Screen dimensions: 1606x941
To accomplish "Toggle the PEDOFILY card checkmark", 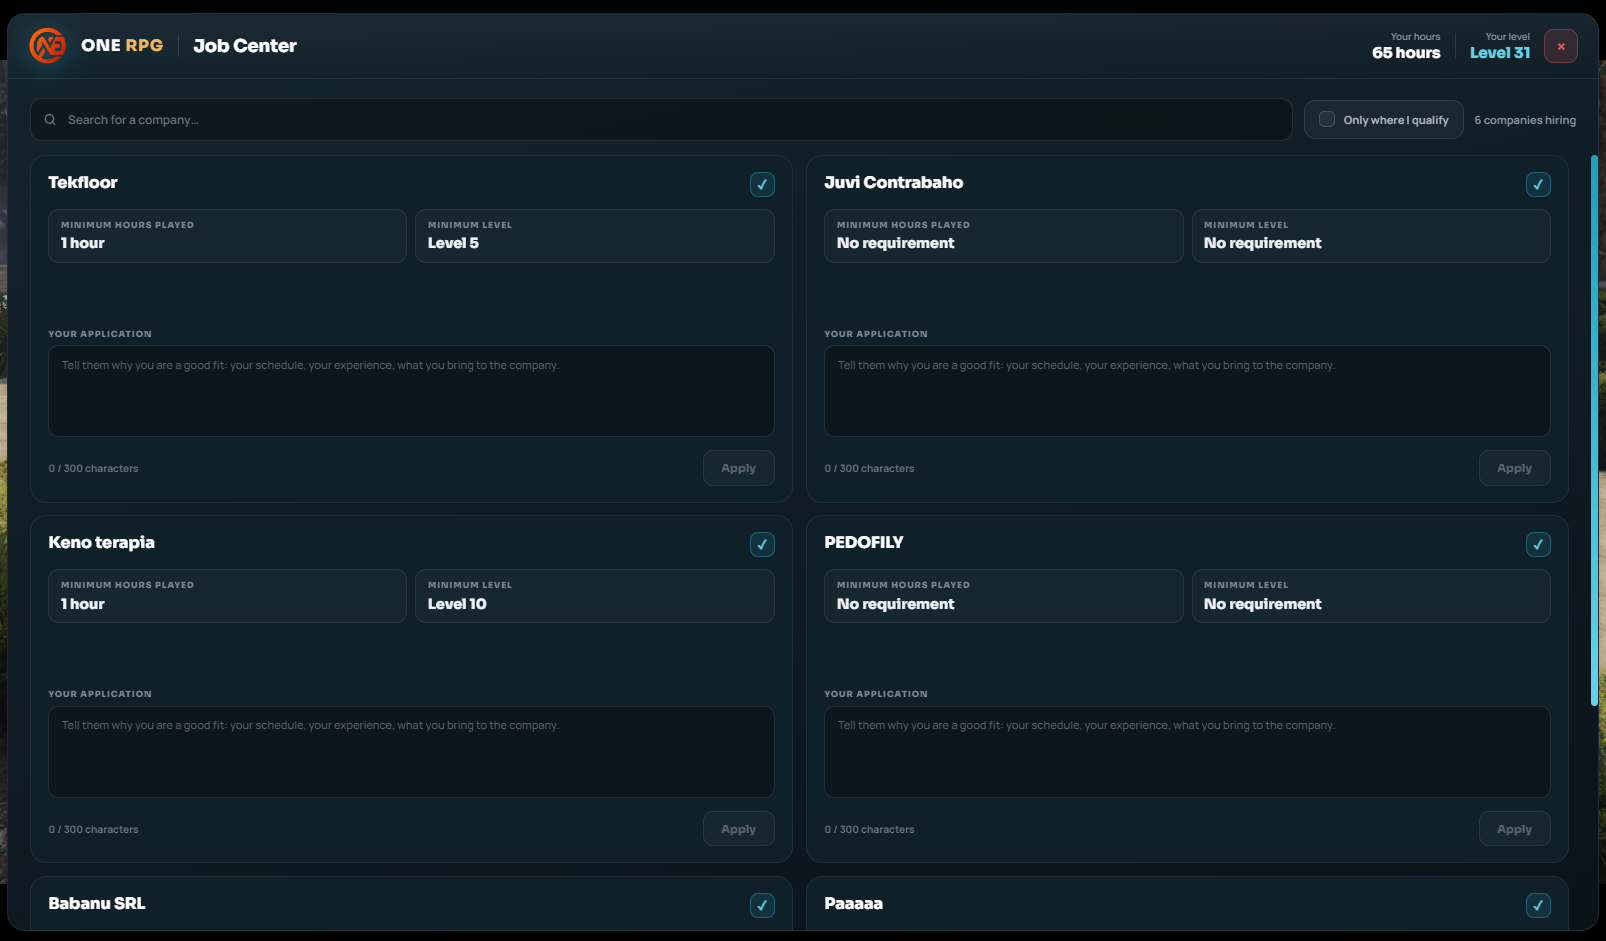I will (1538, 544).
